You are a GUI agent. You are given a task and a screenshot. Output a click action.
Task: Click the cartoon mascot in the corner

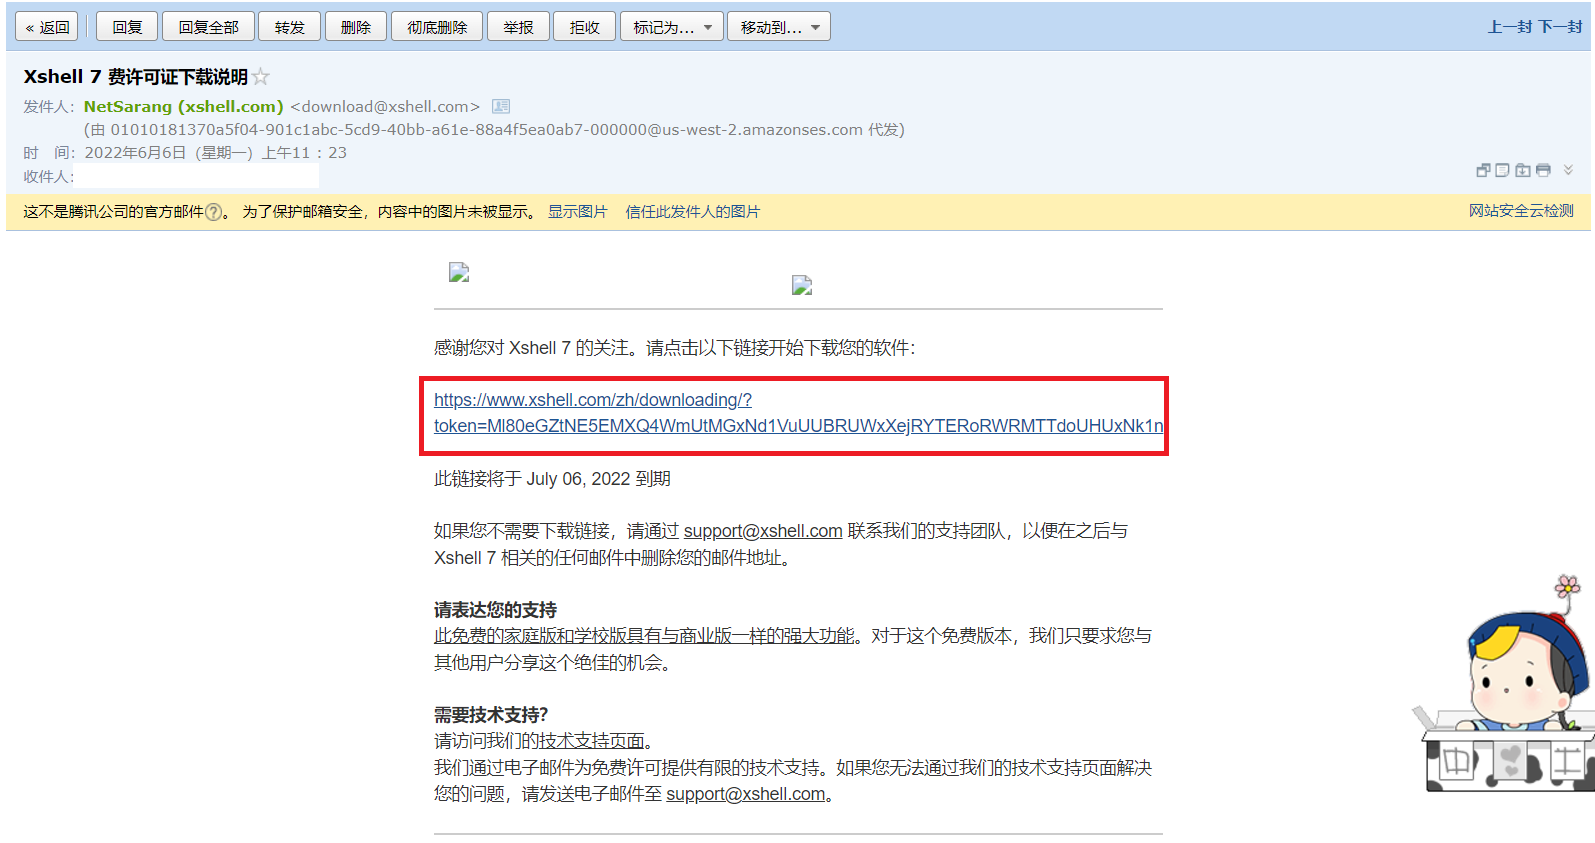[1510, 690]
